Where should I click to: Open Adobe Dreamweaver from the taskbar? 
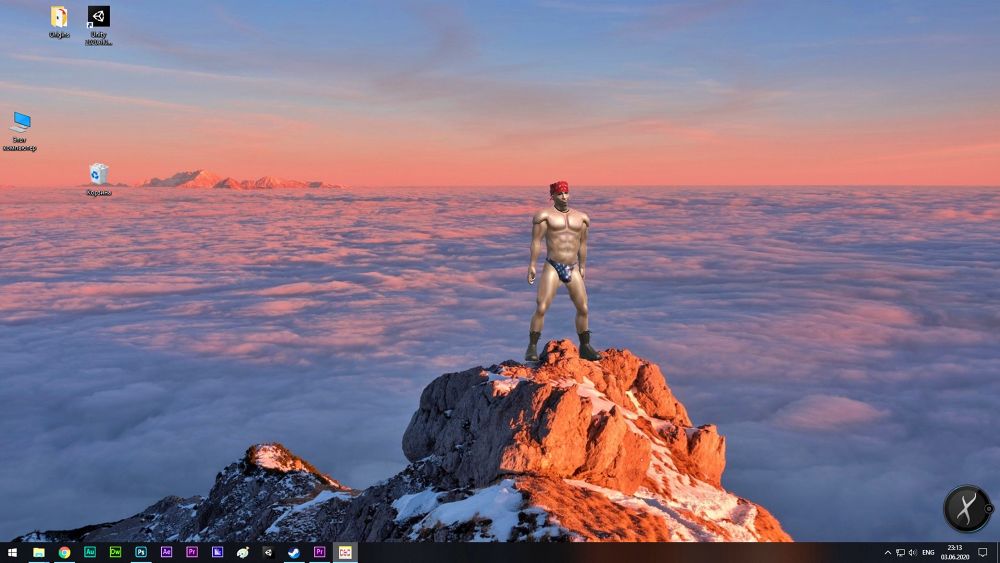pyautogui.click(x=115, y=552)
